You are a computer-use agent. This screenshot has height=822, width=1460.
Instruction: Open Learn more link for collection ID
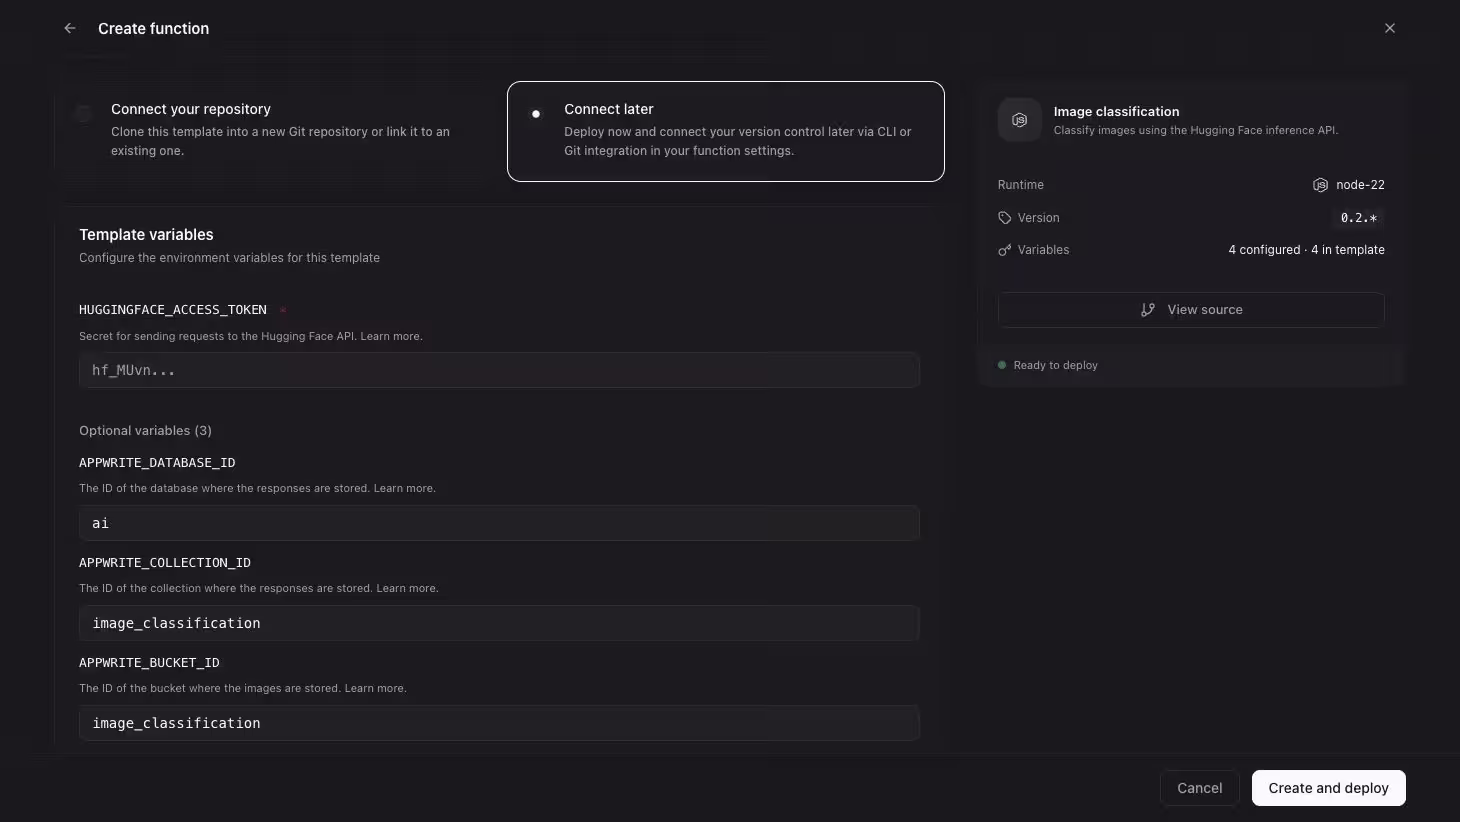[407, 588]
